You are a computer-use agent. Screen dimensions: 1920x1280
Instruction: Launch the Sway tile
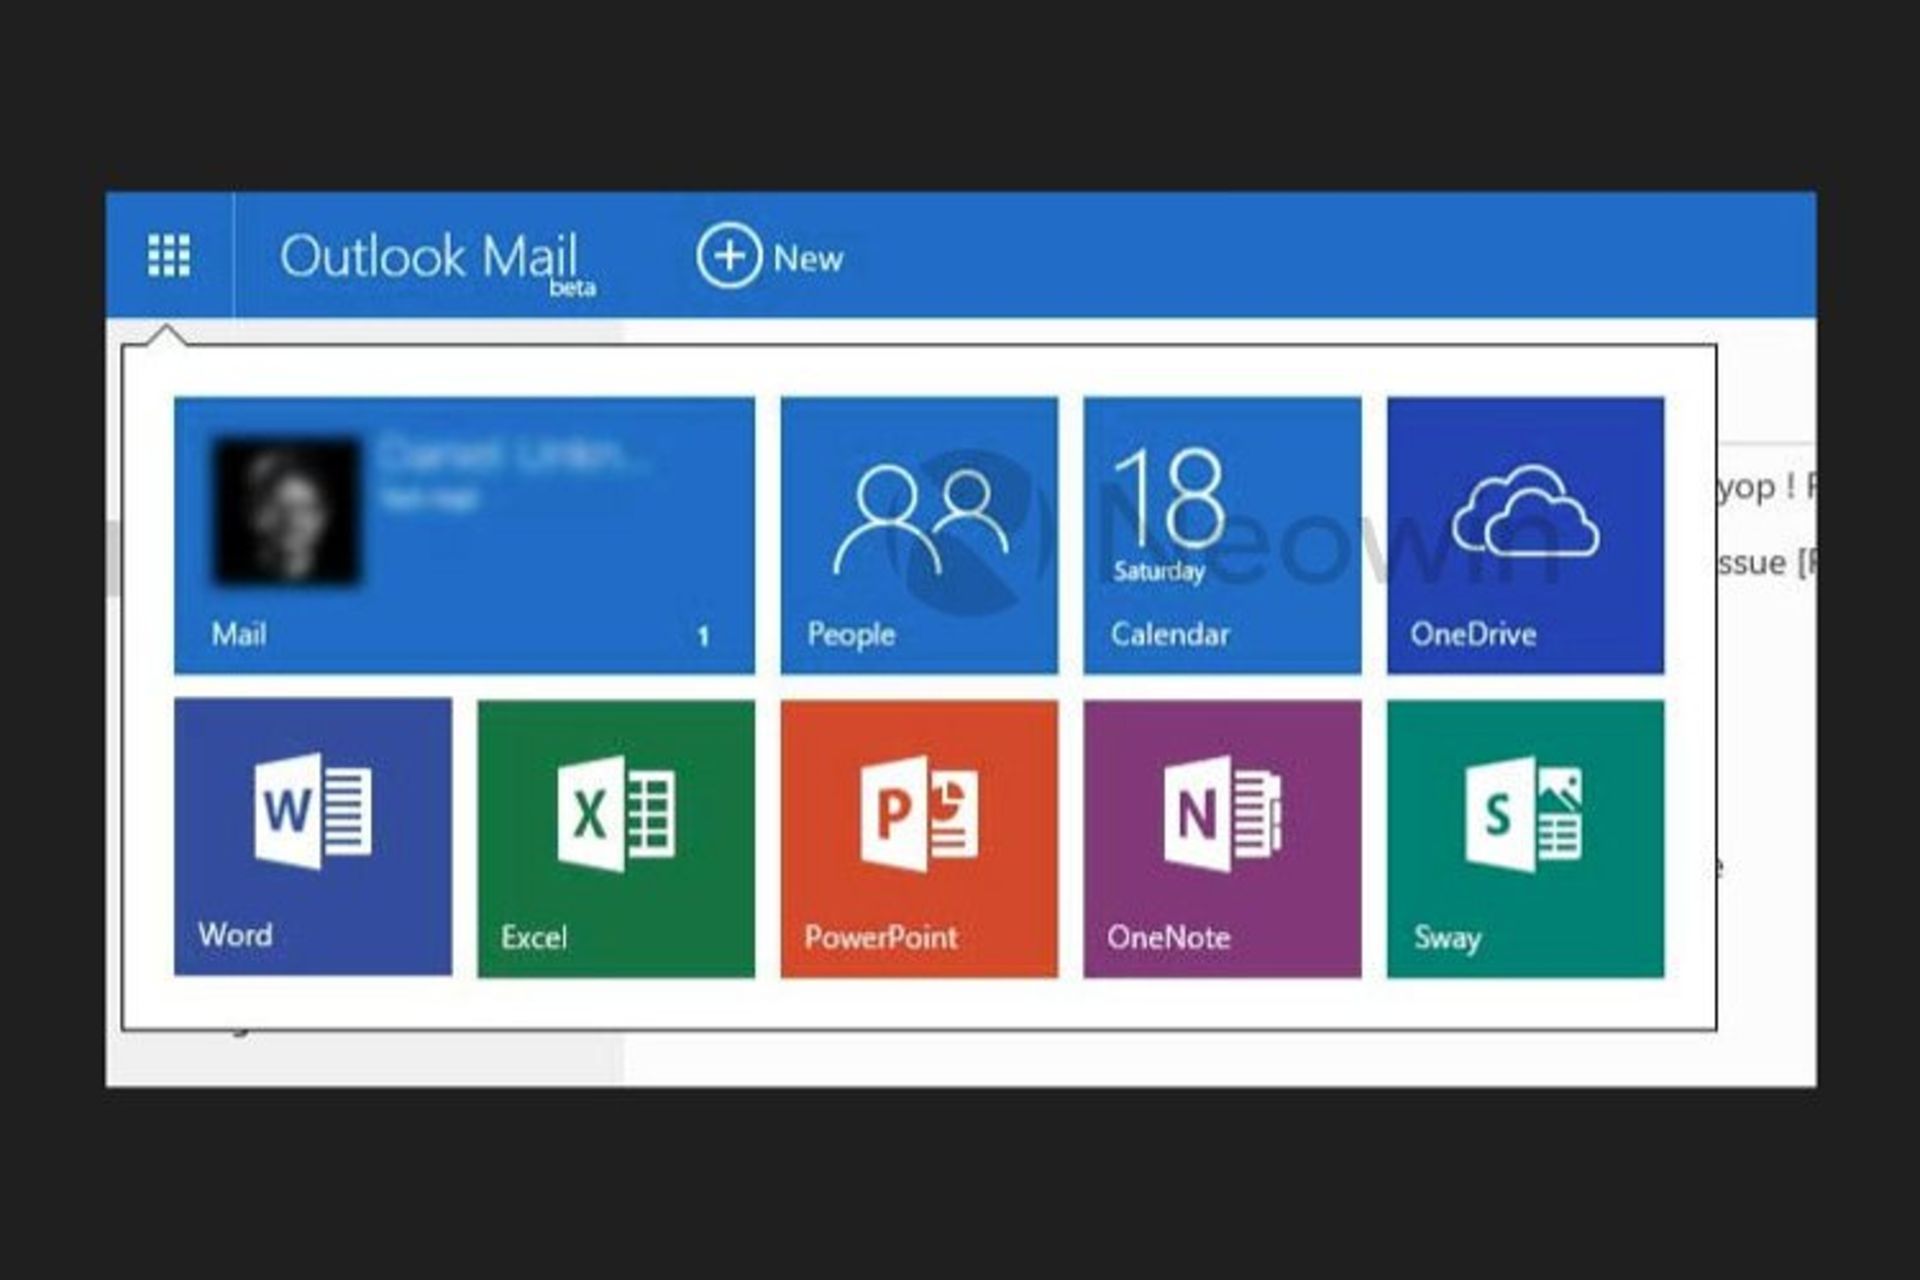[1525, 839]
